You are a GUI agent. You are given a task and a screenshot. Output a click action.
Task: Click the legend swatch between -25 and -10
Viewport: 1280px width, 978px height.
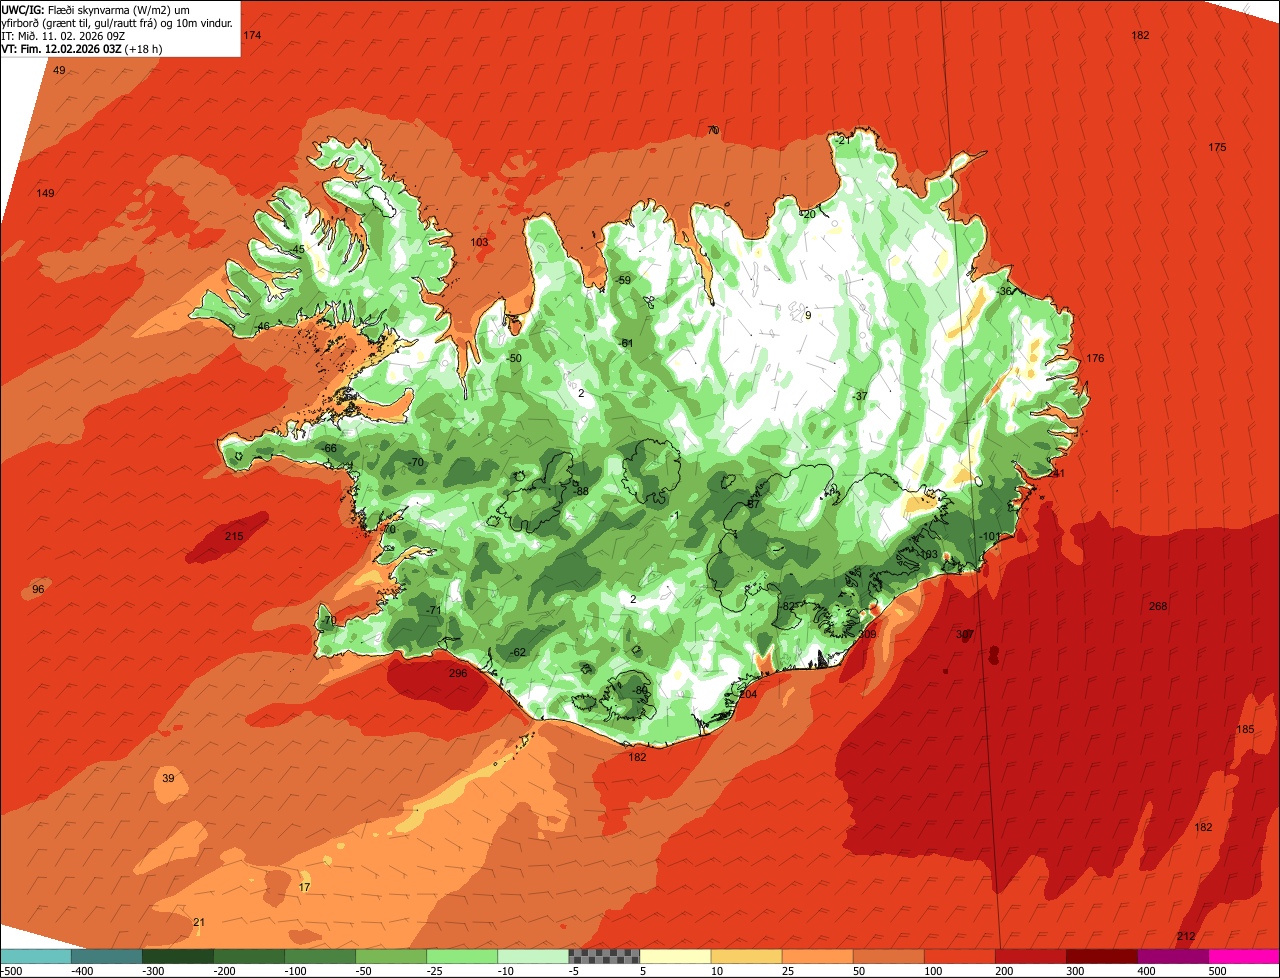tap(462, 956)
